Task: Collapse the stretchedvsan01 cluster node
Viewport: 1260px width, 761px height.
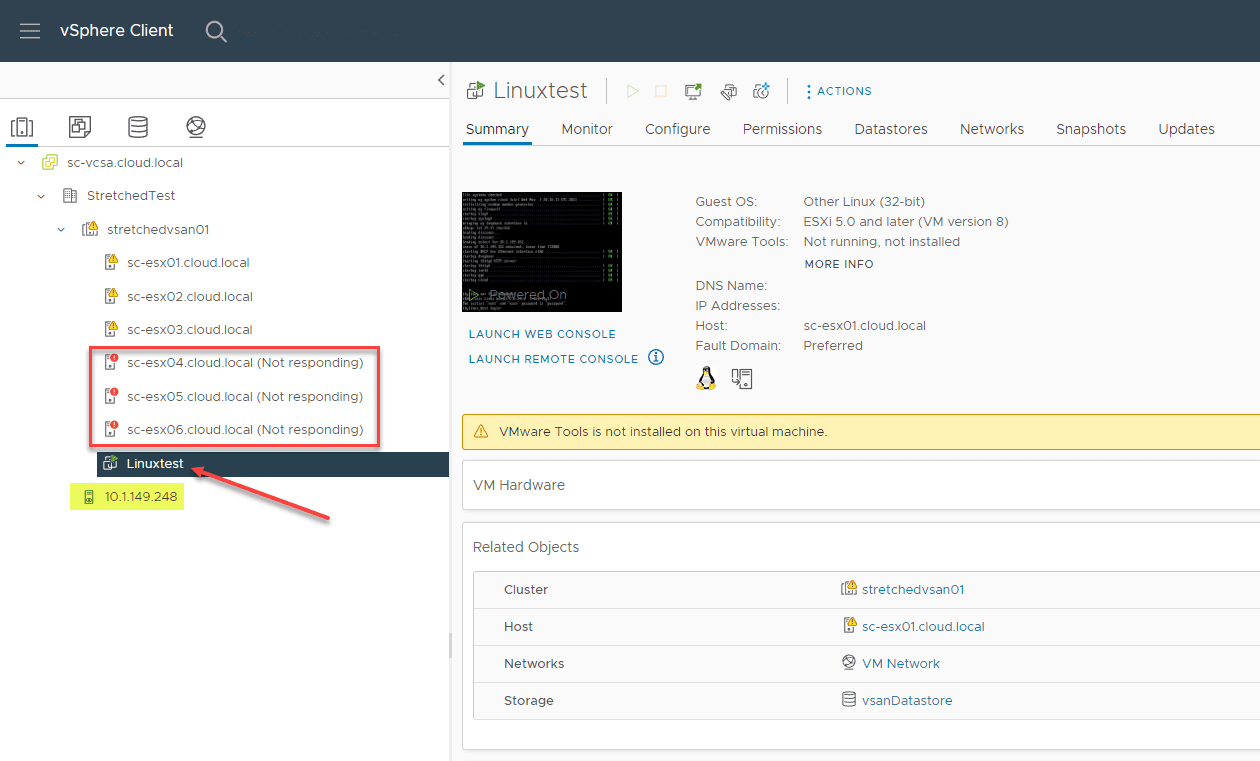Action: coord(61,229)
